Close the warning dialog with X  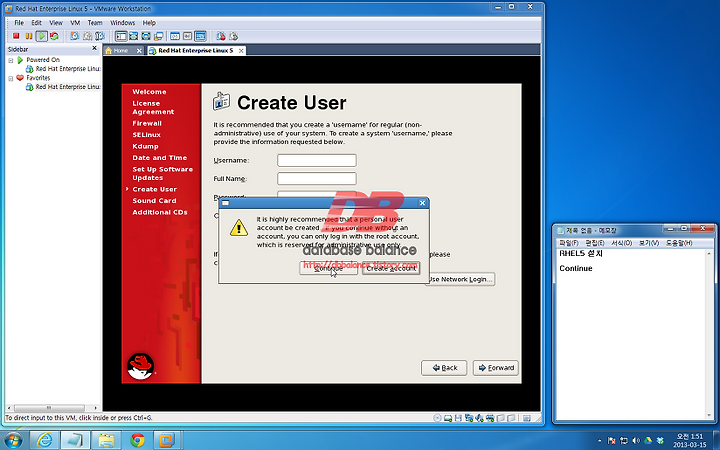(422, 202)
